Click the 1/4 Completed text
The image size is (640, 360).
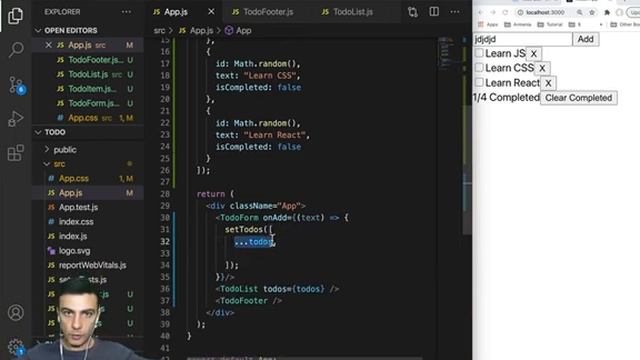coord(506,98)
